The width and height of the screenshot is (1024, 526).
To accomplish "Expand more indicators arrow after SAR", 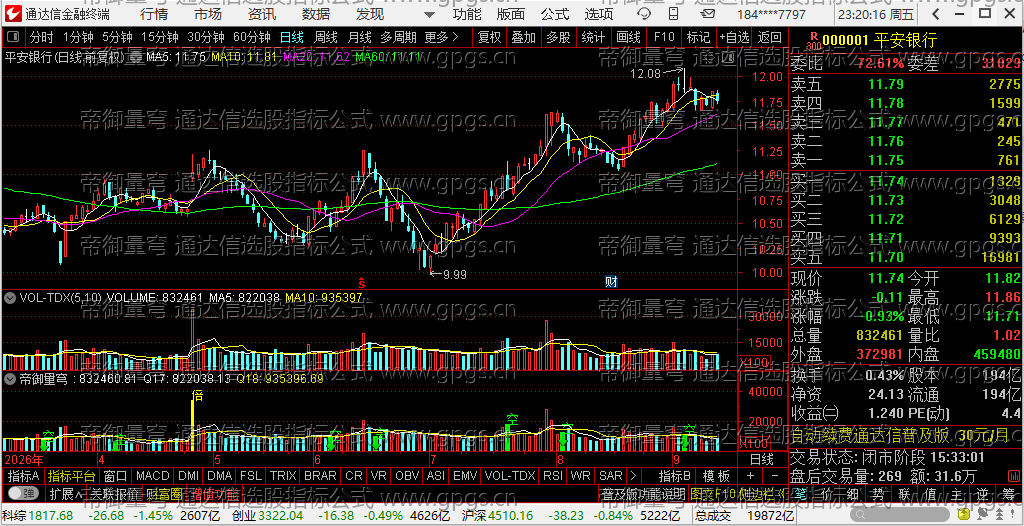I will coord(633,476).
